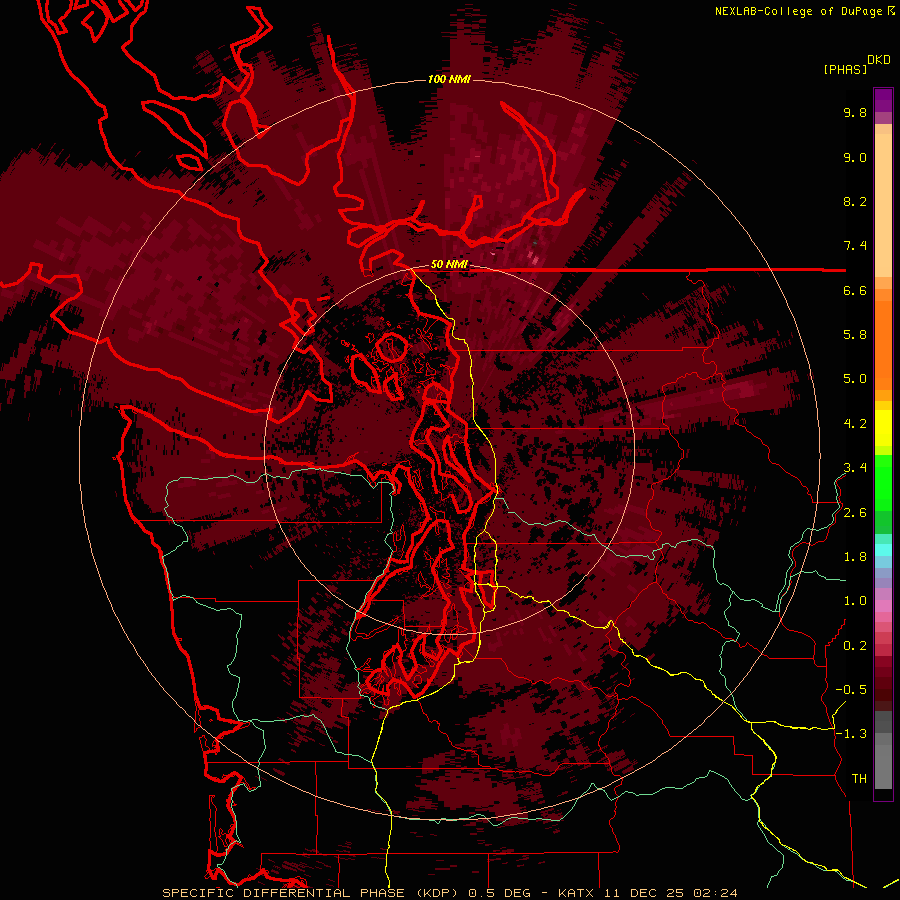The image size is (900, 900).
Task: Click the 1.0 legend value
Action: (x=855, y=601)
